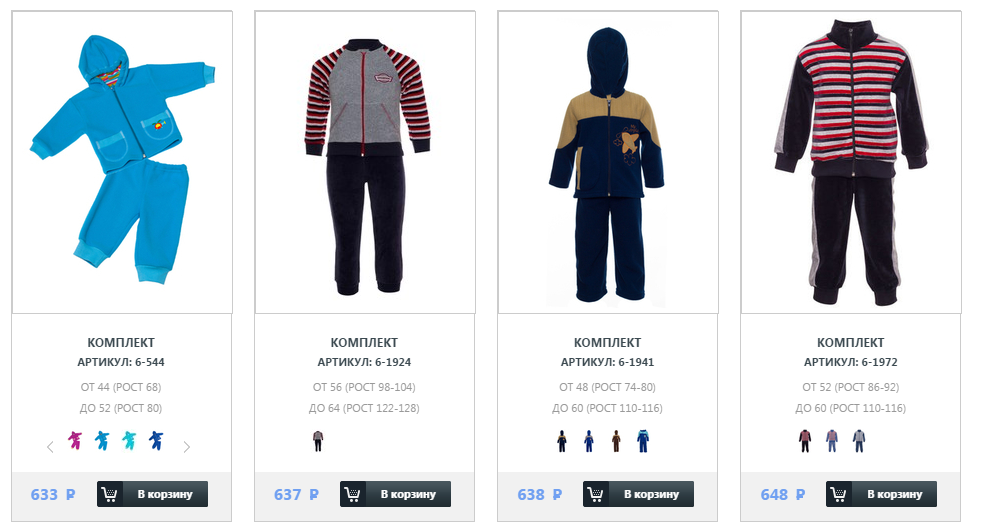This screenshot has width=982, height=529.
Task: Show next color variants with right arrow
Action: 186,446
